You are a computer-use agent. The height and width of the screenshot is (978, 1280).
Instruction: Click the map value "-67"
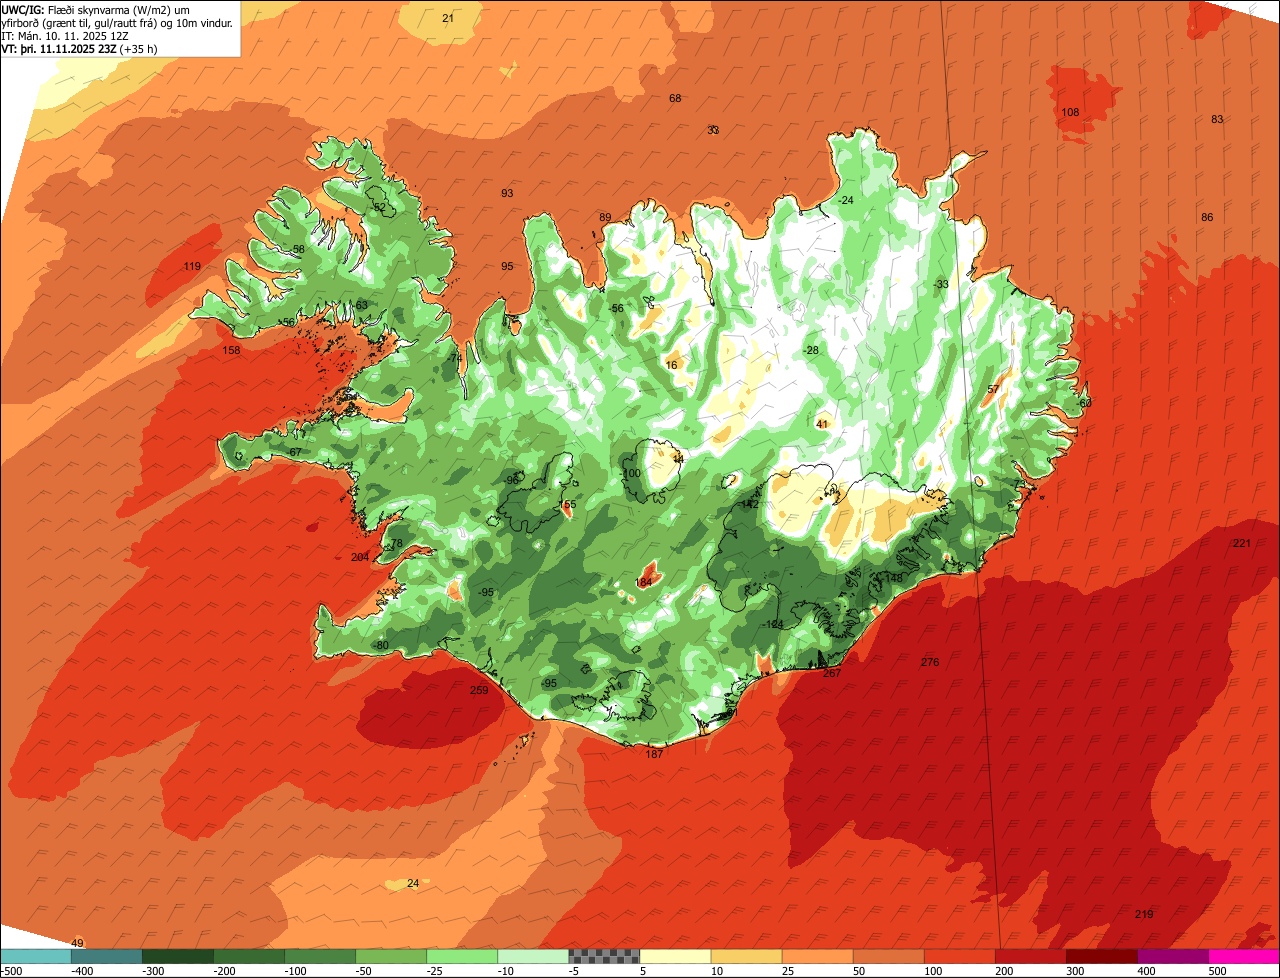[294, 452]
